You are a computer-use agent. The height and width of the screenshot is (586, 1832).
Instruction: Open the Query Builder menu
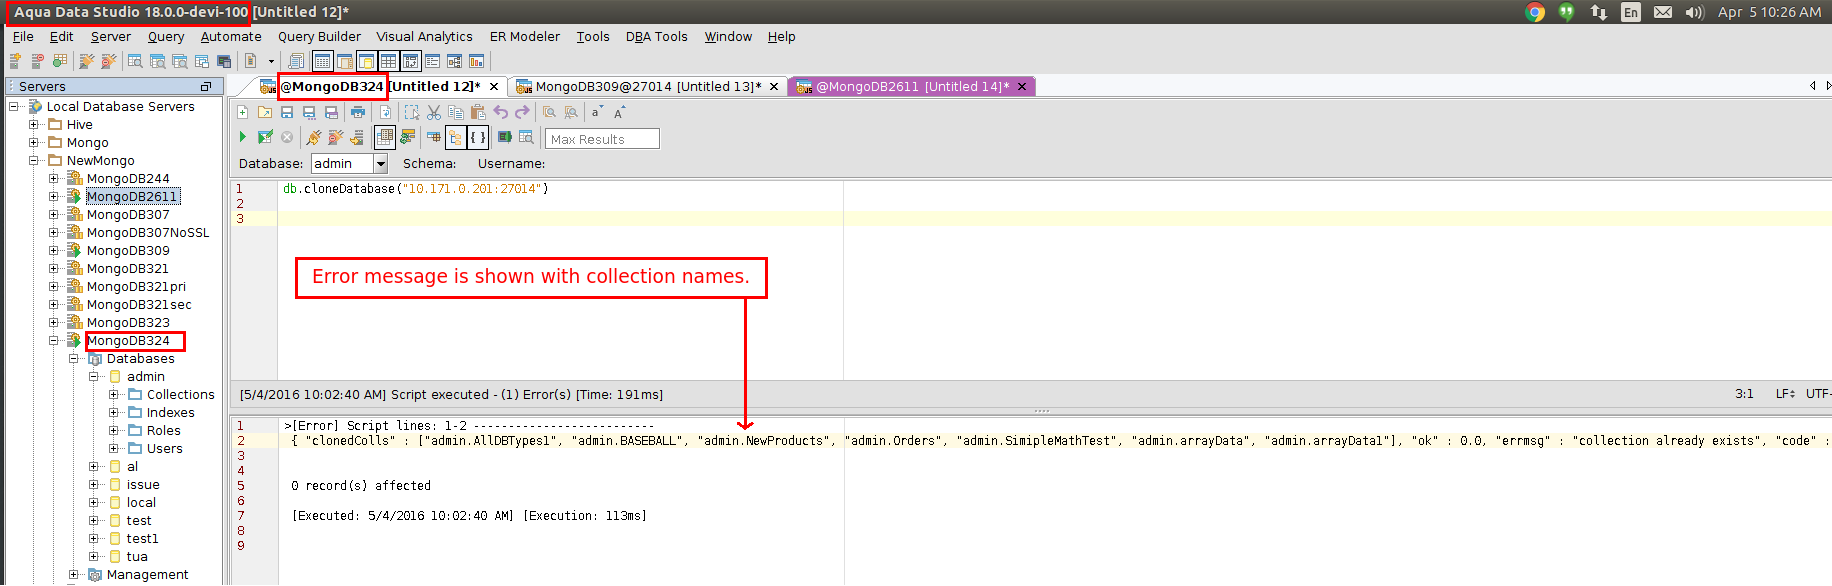pos(319,36)
